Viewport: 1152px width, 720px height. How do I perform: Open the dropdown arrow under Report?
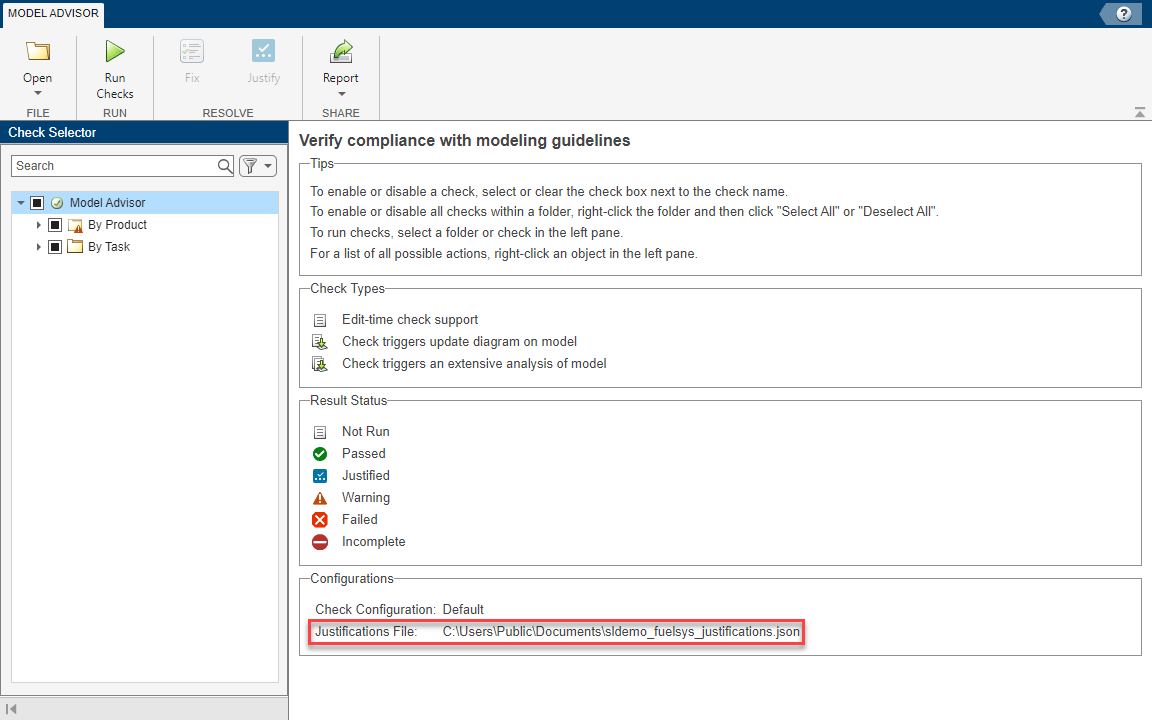341,95
